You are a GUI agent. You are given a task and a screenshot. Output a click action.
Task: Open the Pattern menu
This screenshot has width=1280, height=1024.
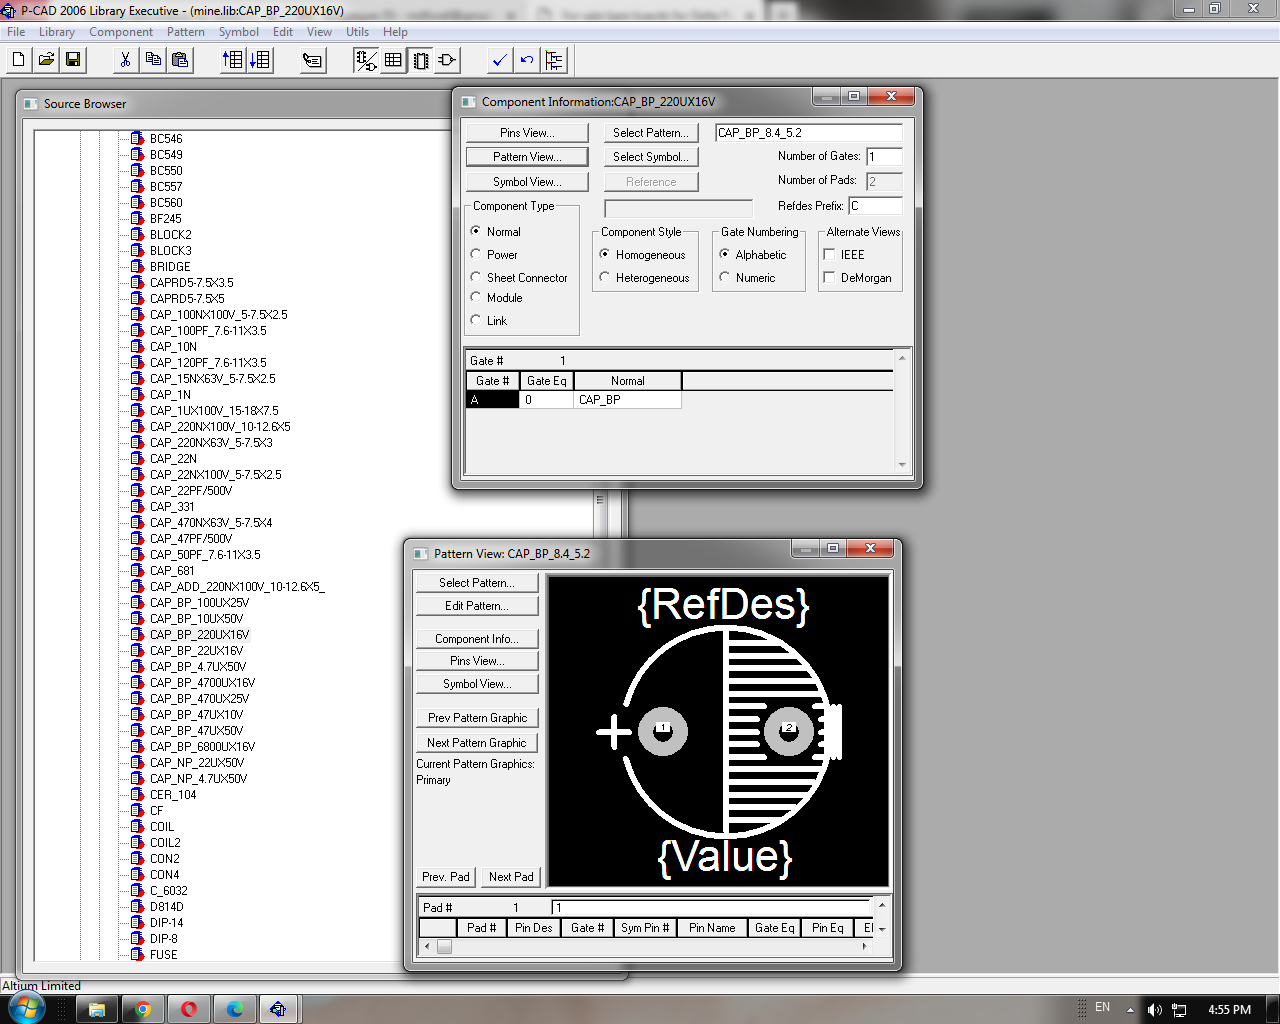186,32
